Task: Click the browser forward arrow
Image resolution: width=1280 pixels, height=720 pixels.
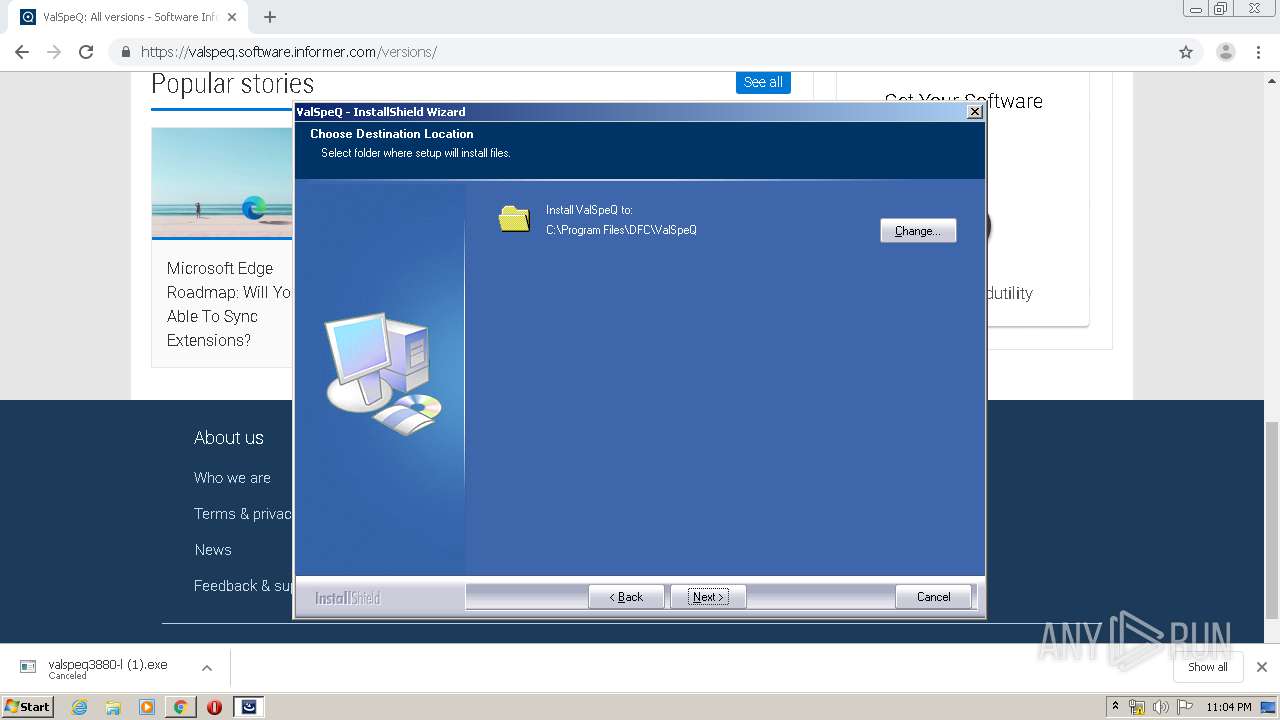Action: [x=54, y=52]
